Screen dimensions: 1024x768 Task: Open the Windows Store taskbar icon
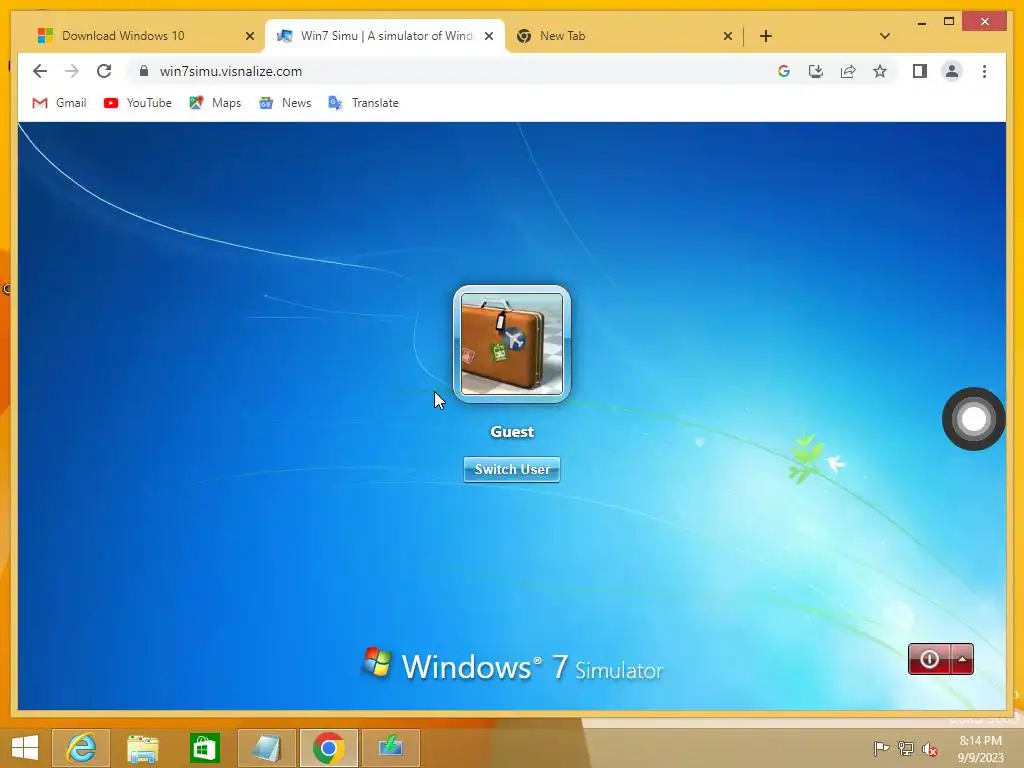pos(204,748)
